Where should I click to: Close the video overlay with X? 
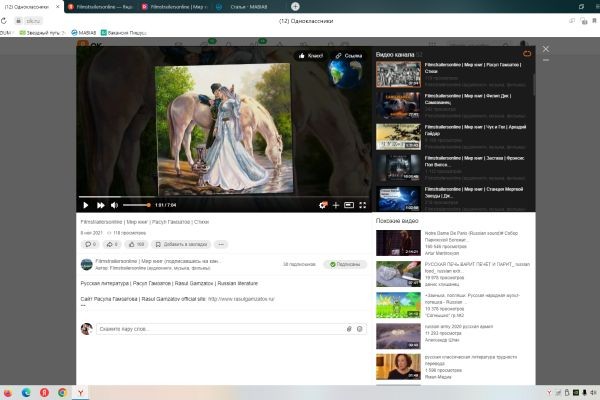(546, 49)
